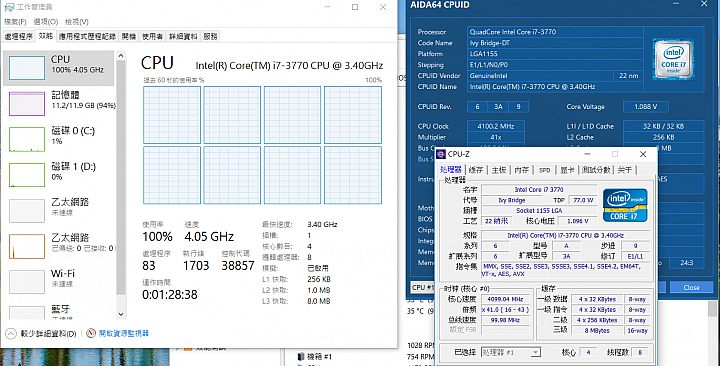720x366 pixels.
Task: Click the resource monitor icon beside 開啟資源監視器
Action: 91,333
